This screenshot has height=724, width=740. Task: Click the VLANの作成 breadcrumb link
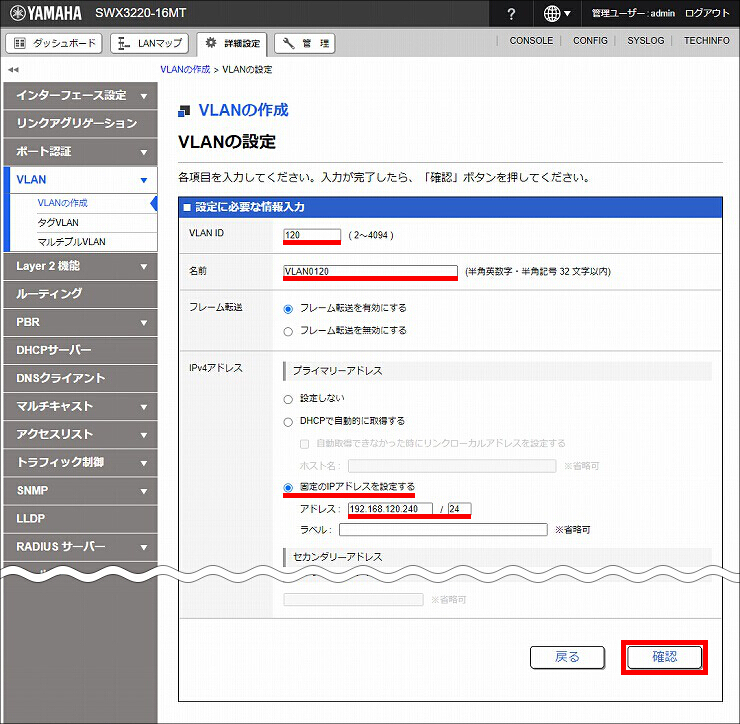pos(185,69)
